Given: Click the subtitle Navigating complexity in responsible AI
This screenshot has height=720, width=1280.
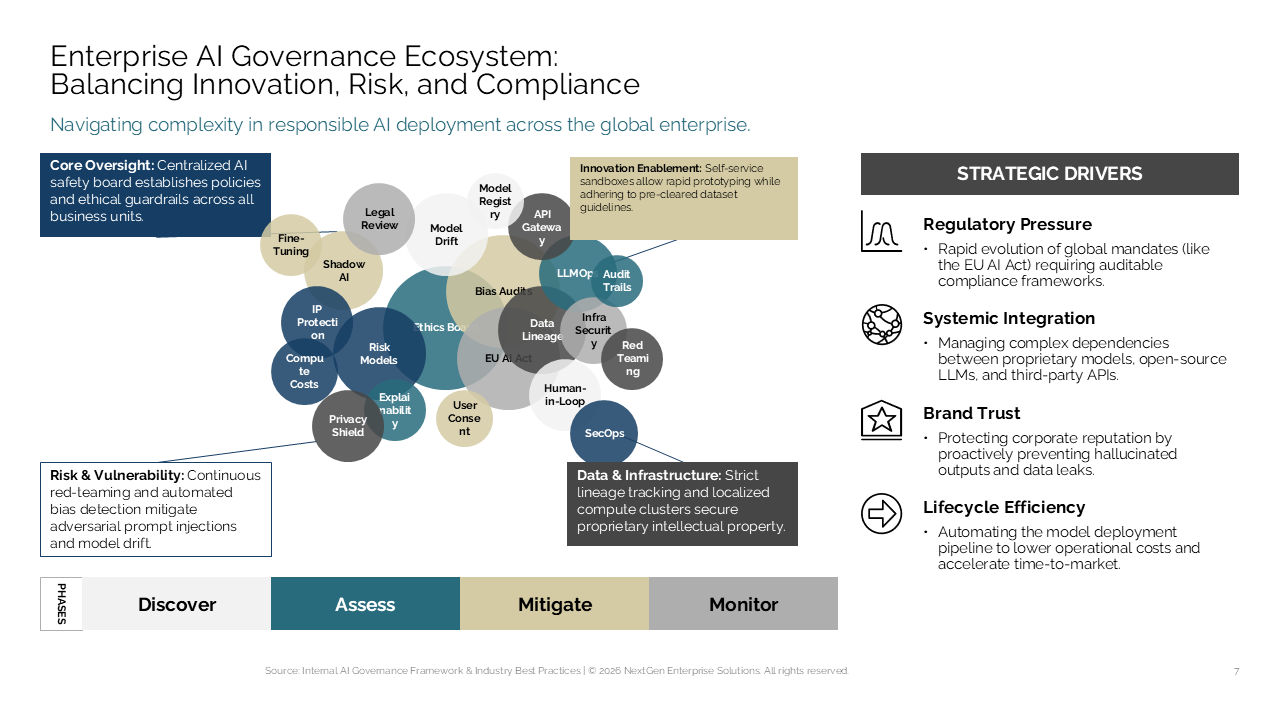Looking at the screenshot, I should 400,125.
